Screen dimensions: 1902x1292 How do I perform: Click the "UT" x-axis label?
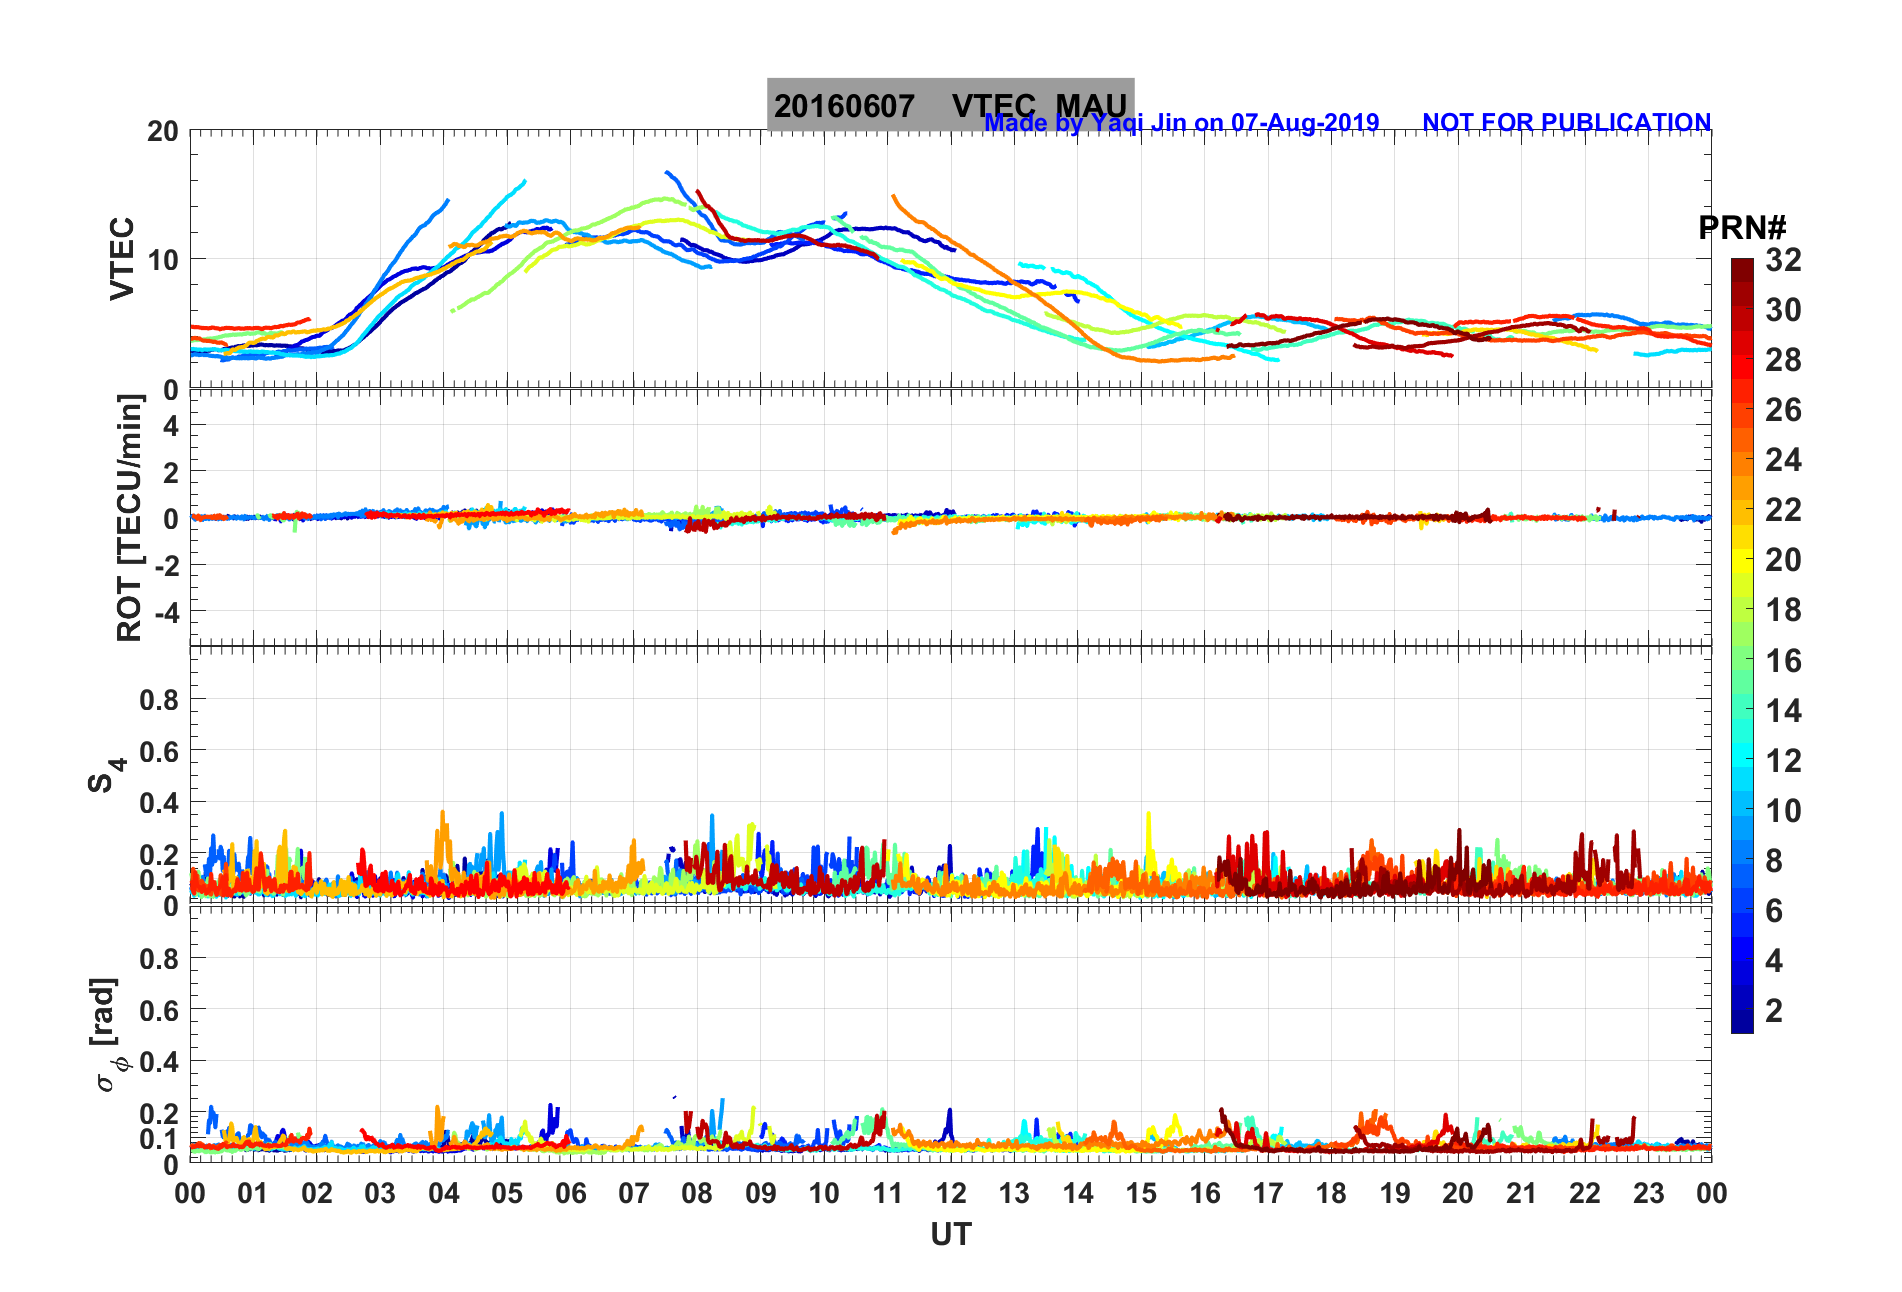951,1235
